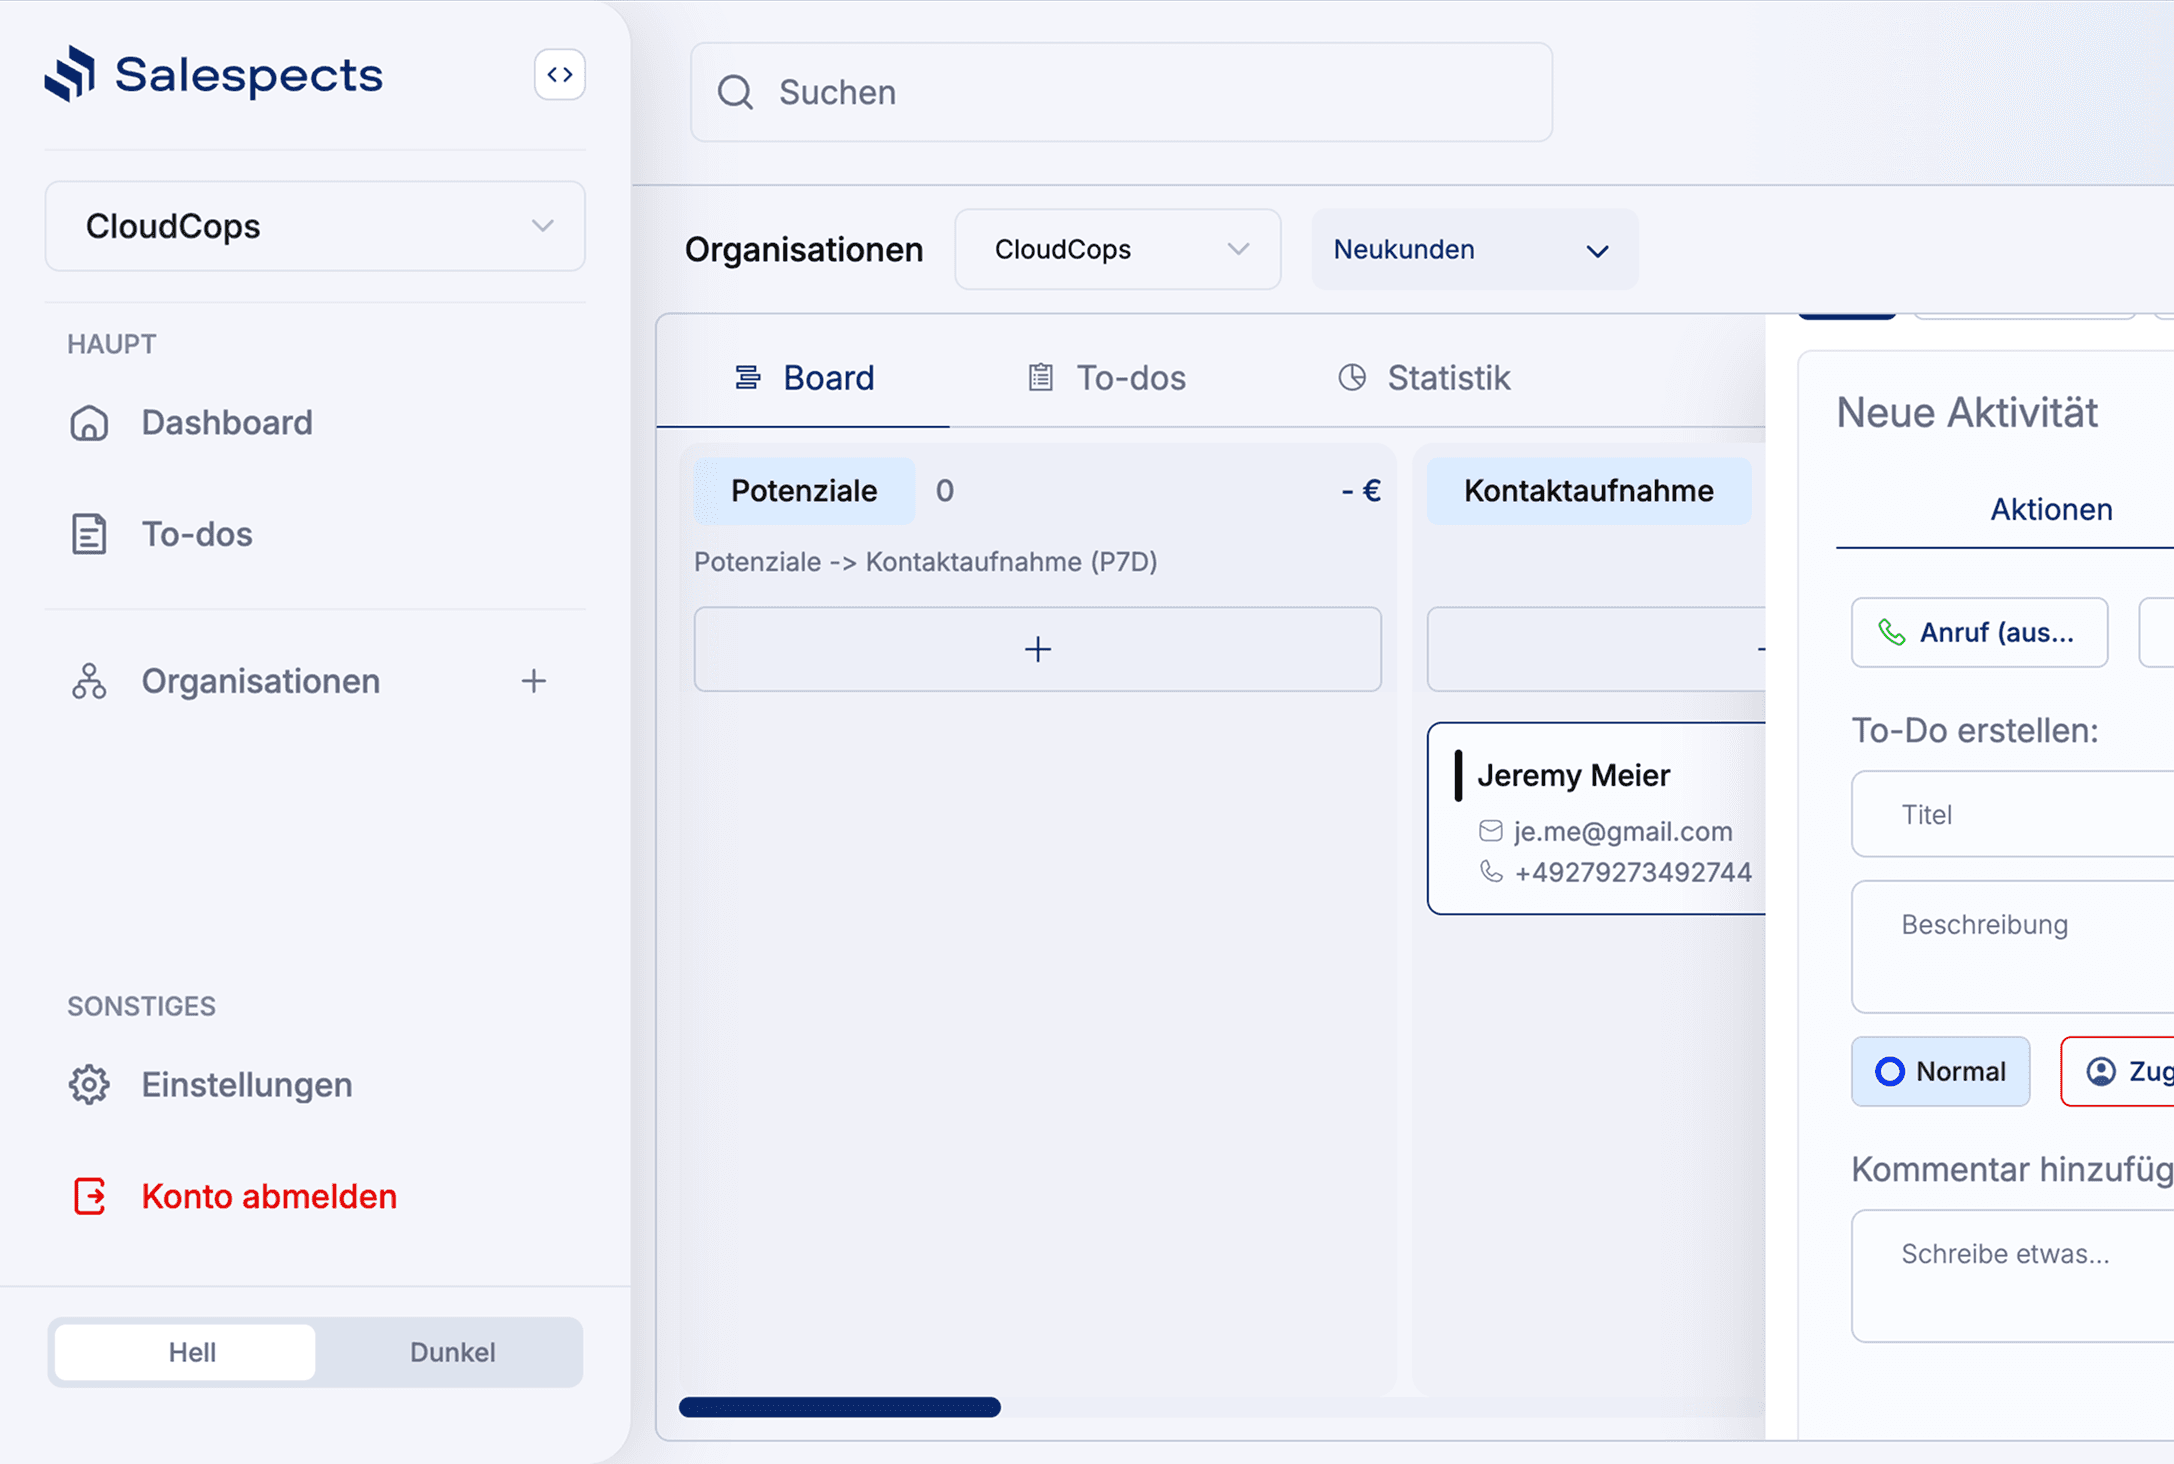The image size is (2174, 1464).
Task: Switch to the To-dos board tab
Action: 1107,378
